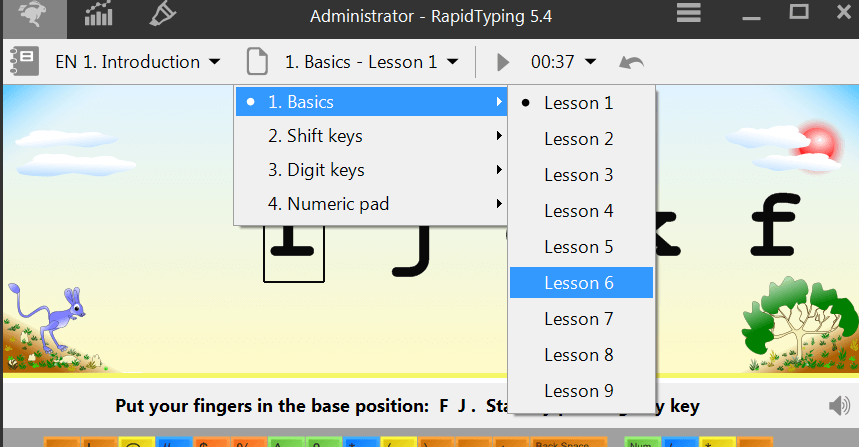Image resolution: width=859 pixels, height=447 pixels.
Task: Choose Lesson 8 in the submenu
Action: 581,355
